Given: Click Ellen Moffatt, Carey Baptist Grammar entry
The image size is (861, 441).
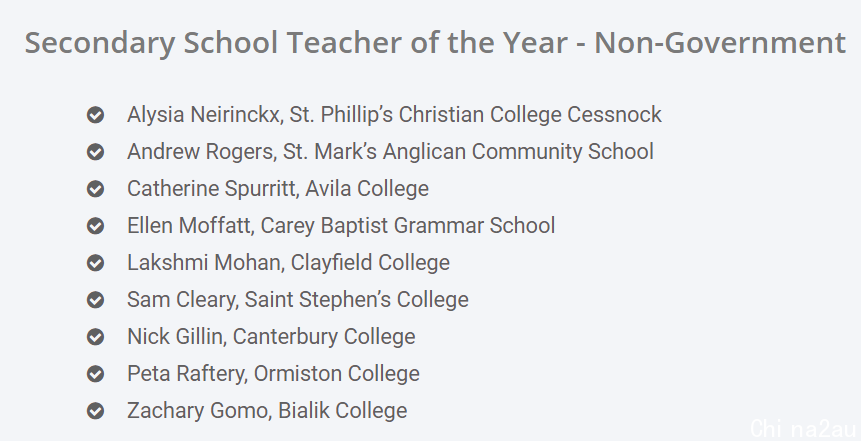Looking at the screenshot, I should click(341, 226).
